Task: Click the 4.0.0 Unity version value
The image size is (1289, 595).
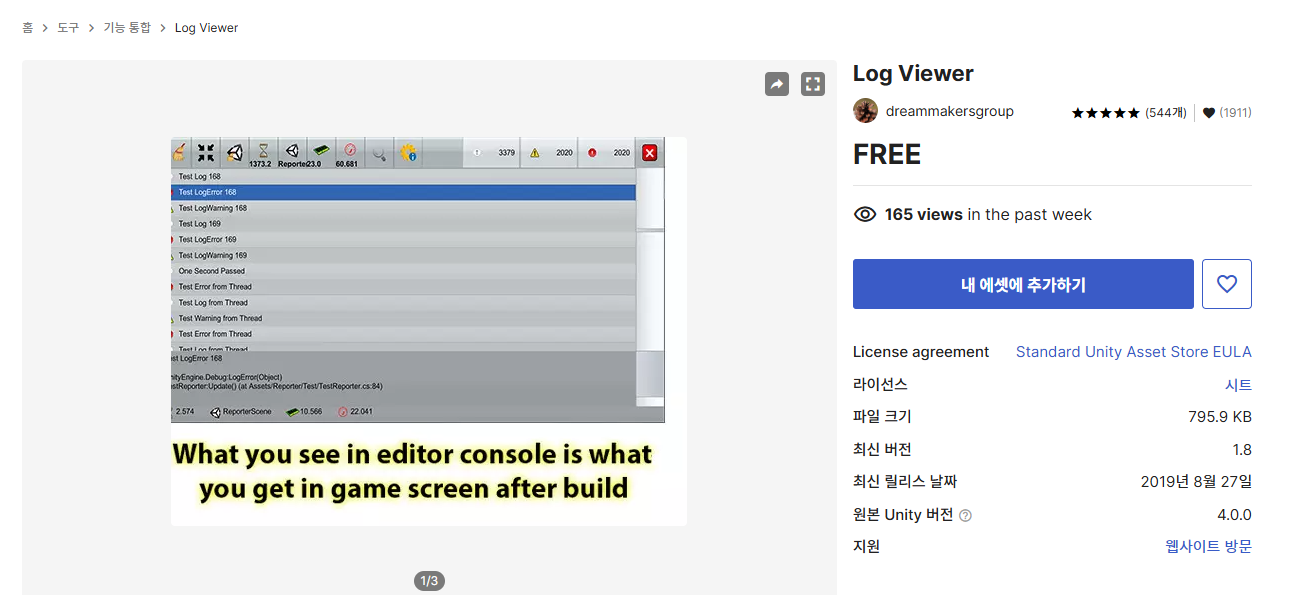Action: coord(1232,515)
